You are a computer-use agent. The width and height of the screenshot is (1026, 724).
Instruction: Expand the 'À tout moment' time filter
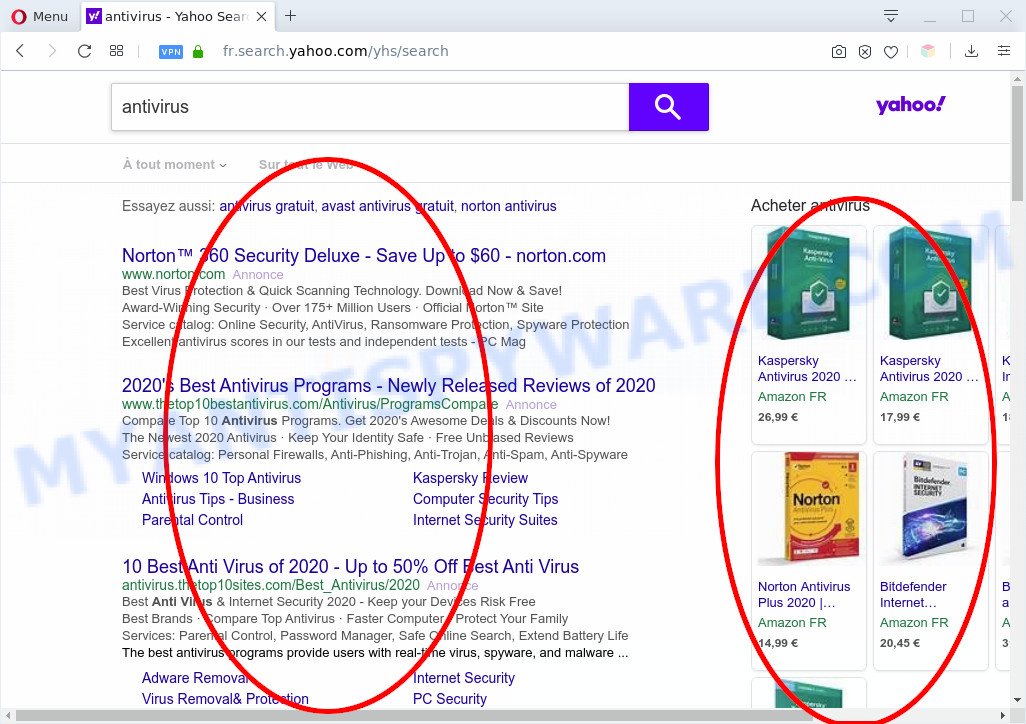tap(175, 165)
